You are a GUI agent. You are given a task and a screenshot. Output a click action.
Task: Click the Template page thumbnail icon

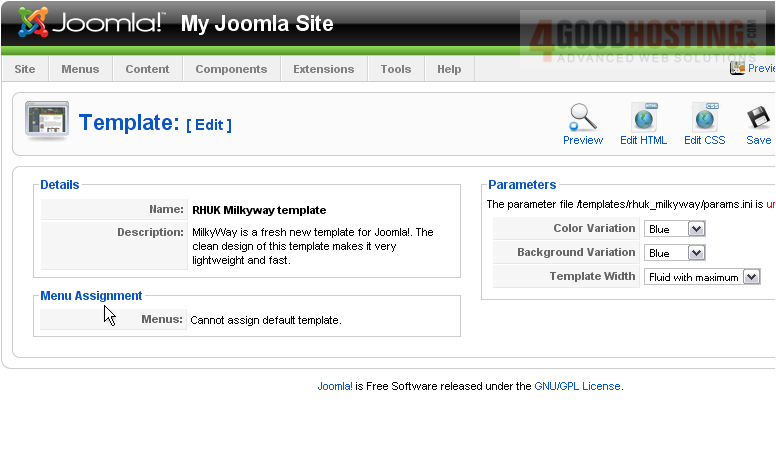pos(46,122)
